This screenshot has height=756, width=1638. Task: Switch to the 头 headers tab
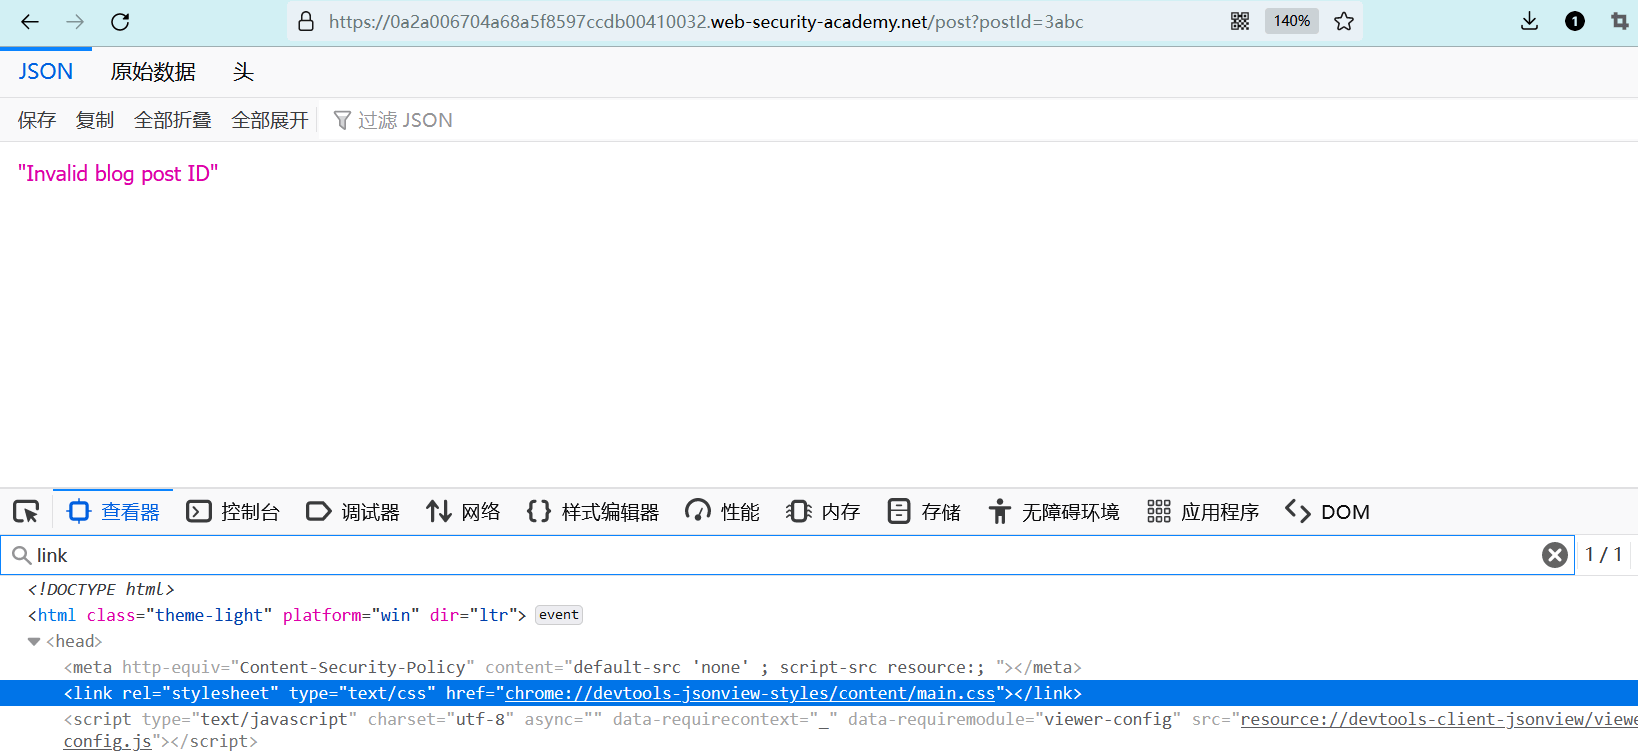tap(243, 72)
